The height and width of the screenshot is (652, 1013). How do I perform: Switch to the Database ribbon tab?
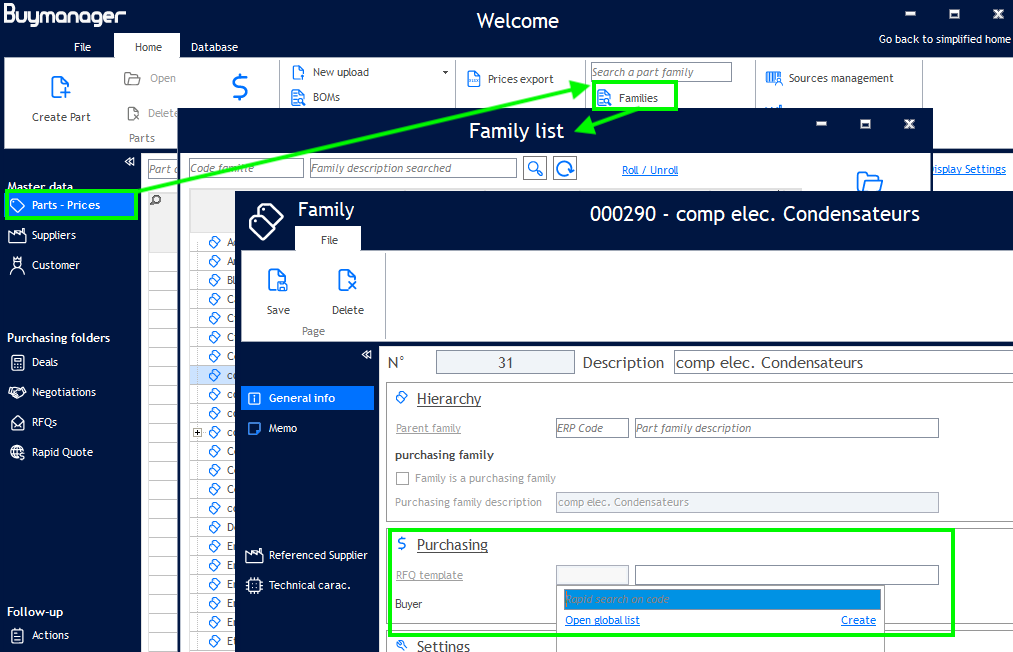pyautogui.click(x=214, y=47)
